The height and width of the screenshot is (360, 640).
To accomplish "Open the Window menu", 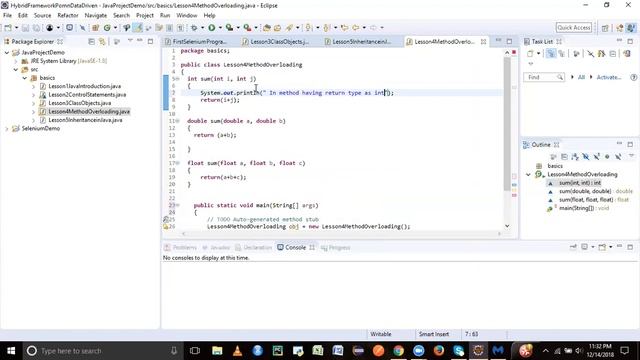I will (x=187, y=15).
